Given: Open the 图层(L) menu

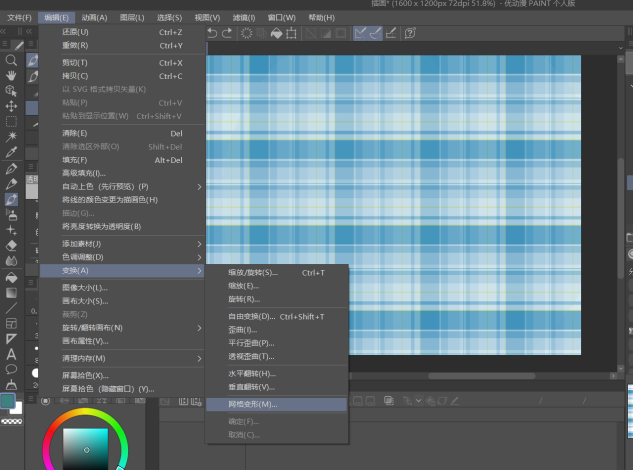Looking at the screenshot, I should (x=131, y=18).
